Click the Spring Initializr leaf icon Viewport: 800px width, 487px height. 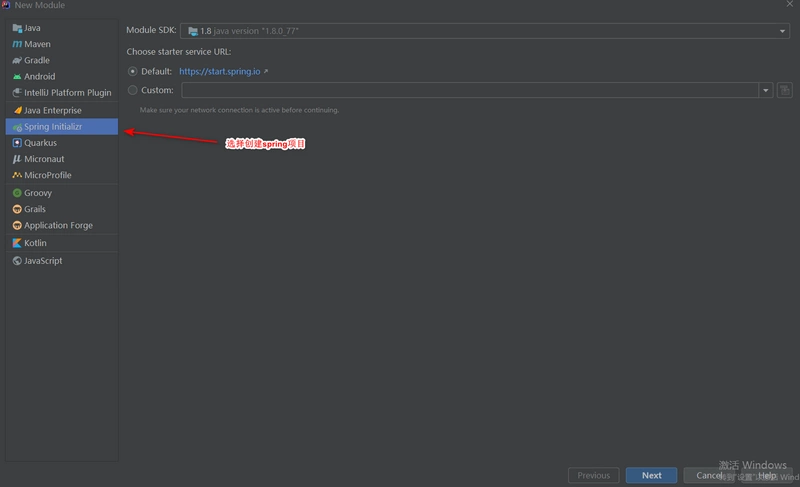(17, 127)
